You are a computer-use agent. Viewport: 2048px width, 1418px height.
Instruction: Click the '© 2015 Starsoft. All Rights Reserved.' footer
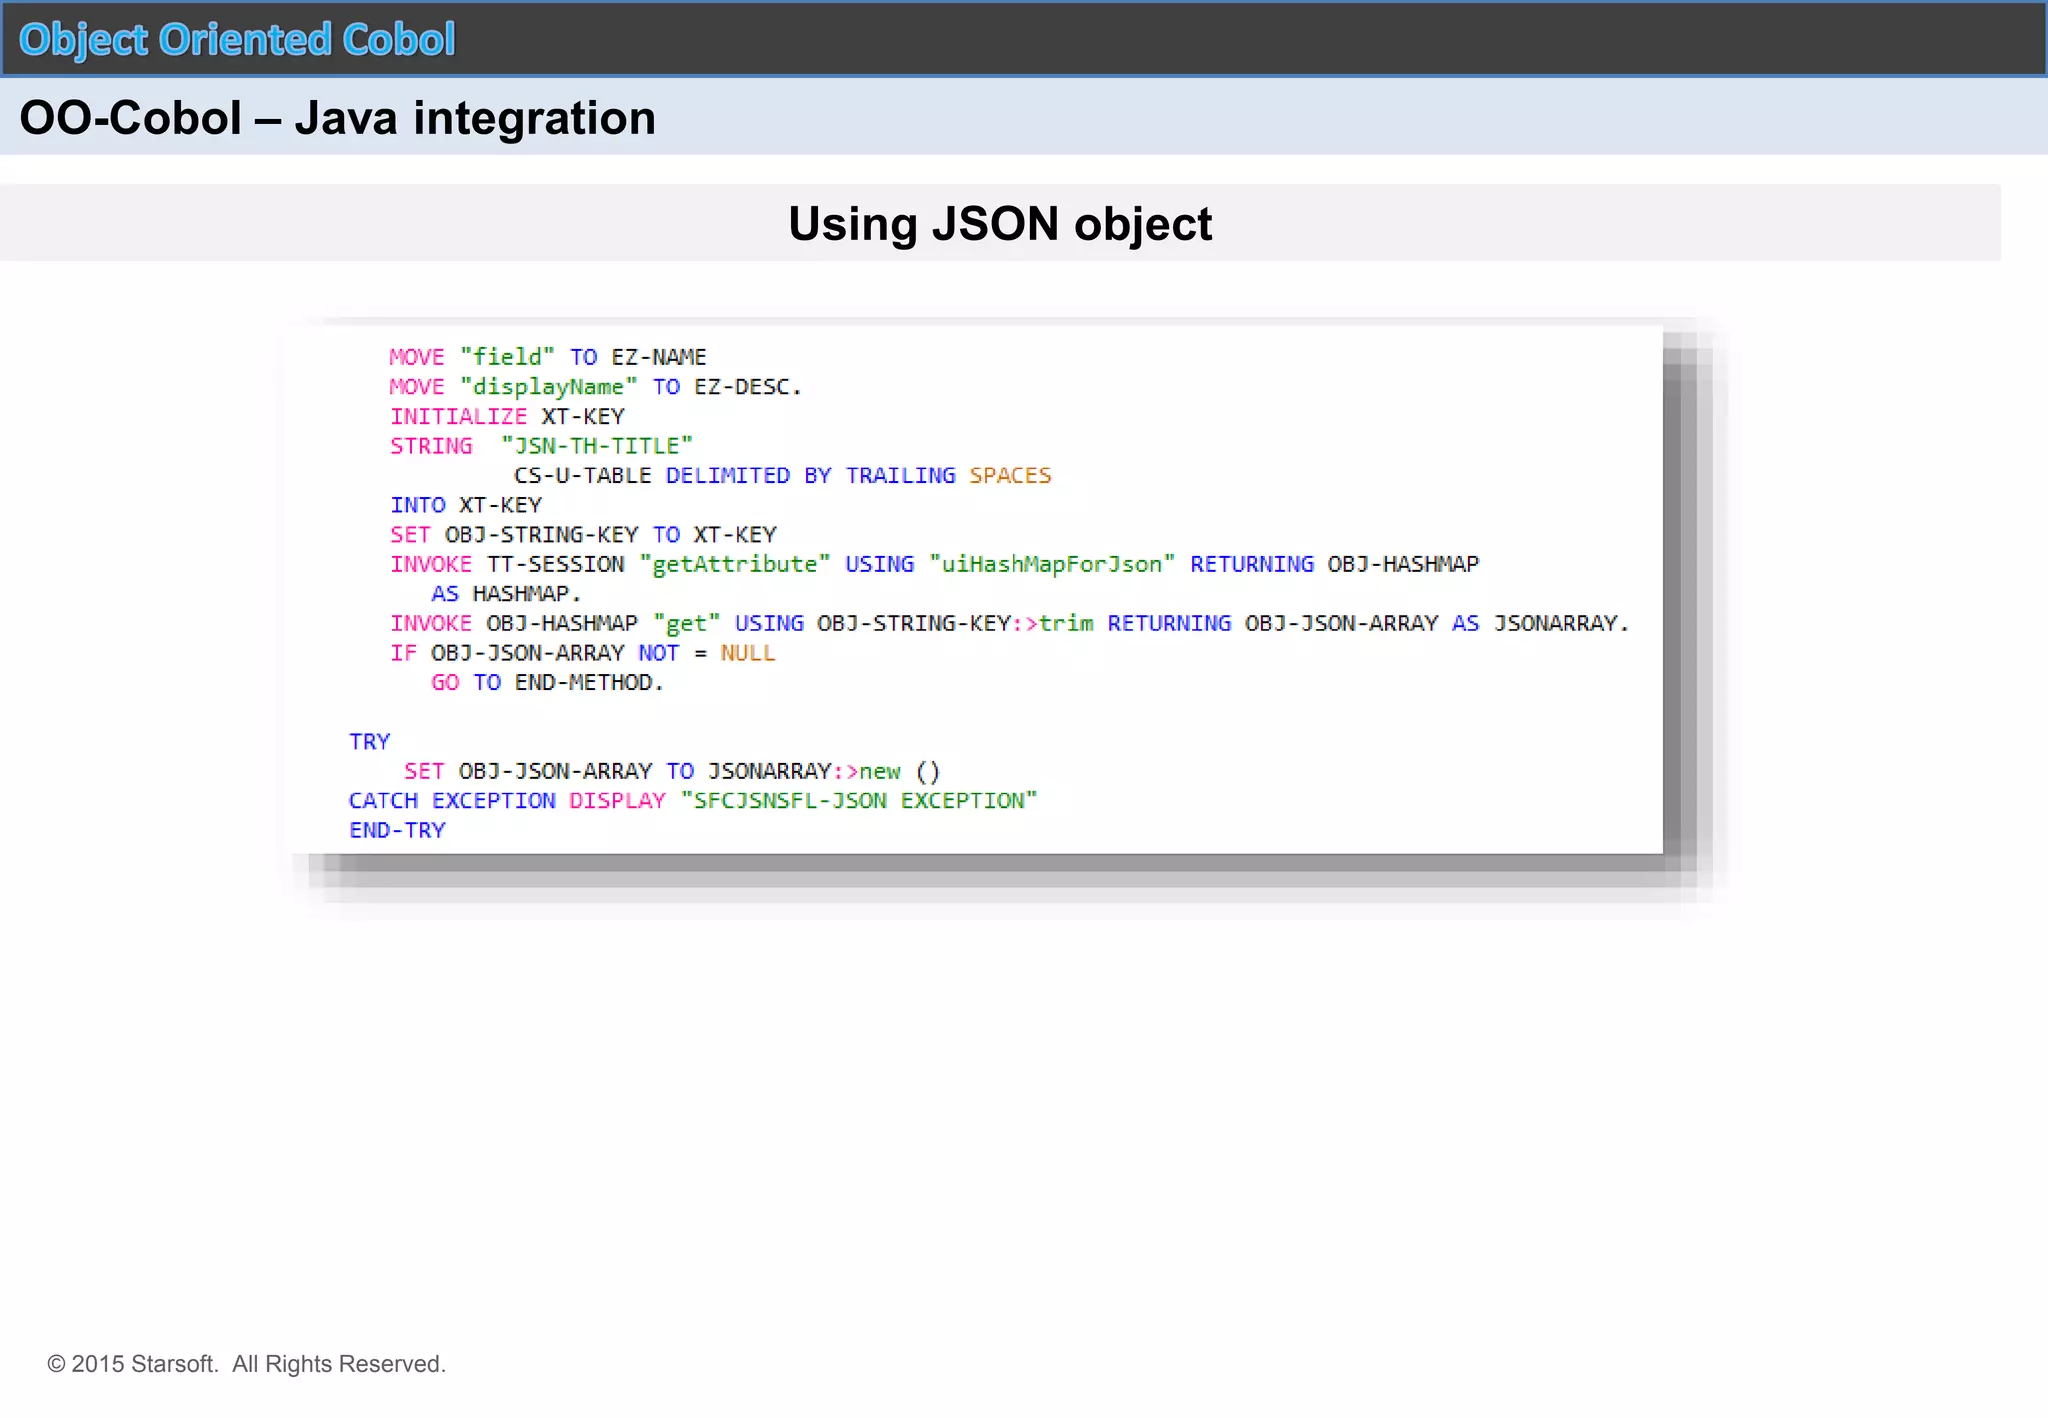click(x=246, y=1364)
